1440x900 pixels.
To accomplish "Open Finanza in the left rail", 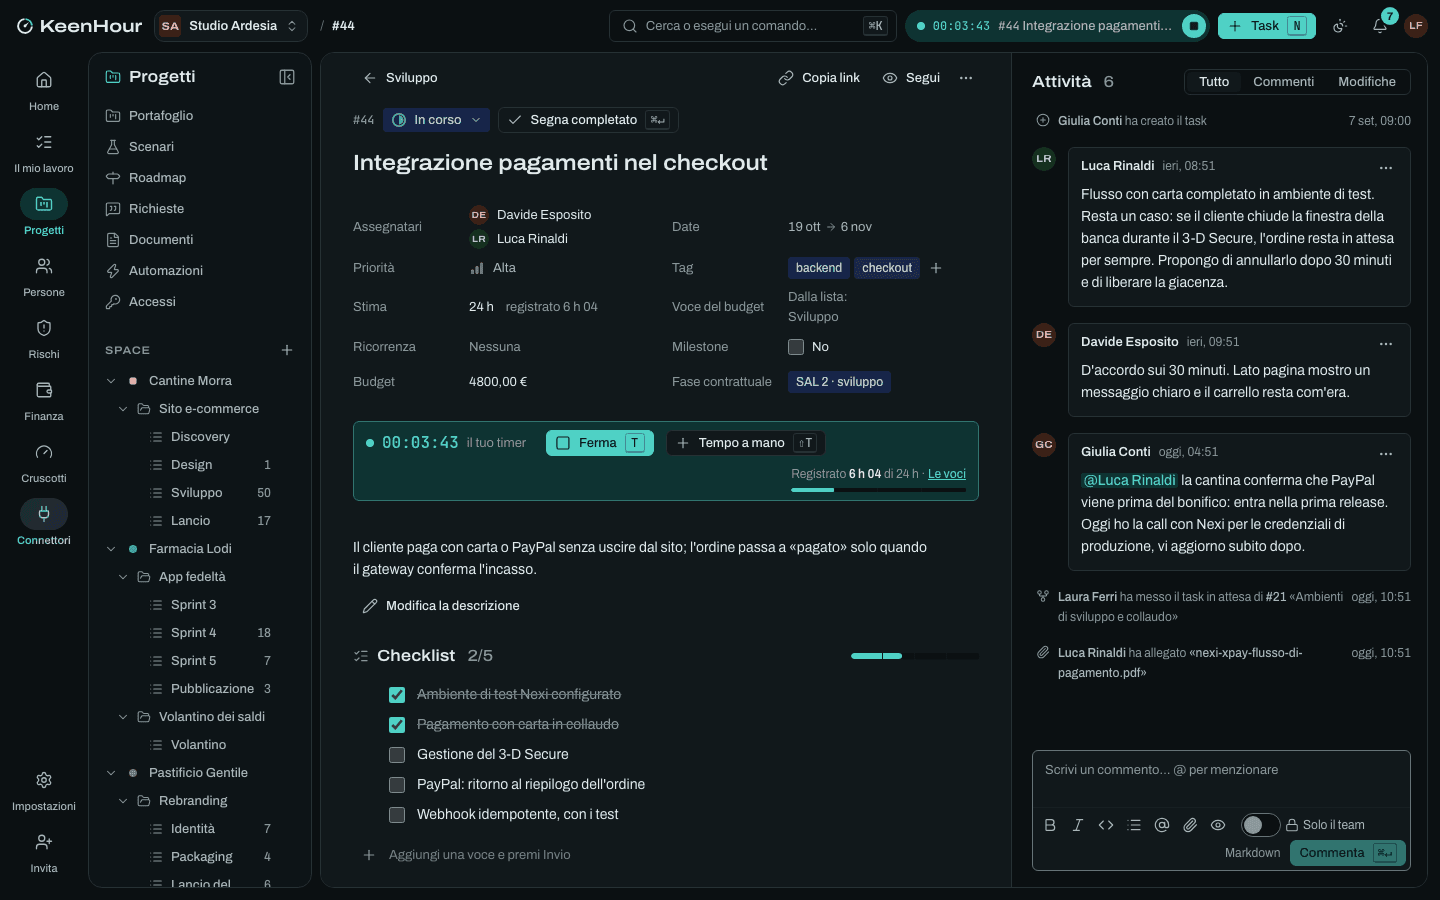I will coord(44,400).
